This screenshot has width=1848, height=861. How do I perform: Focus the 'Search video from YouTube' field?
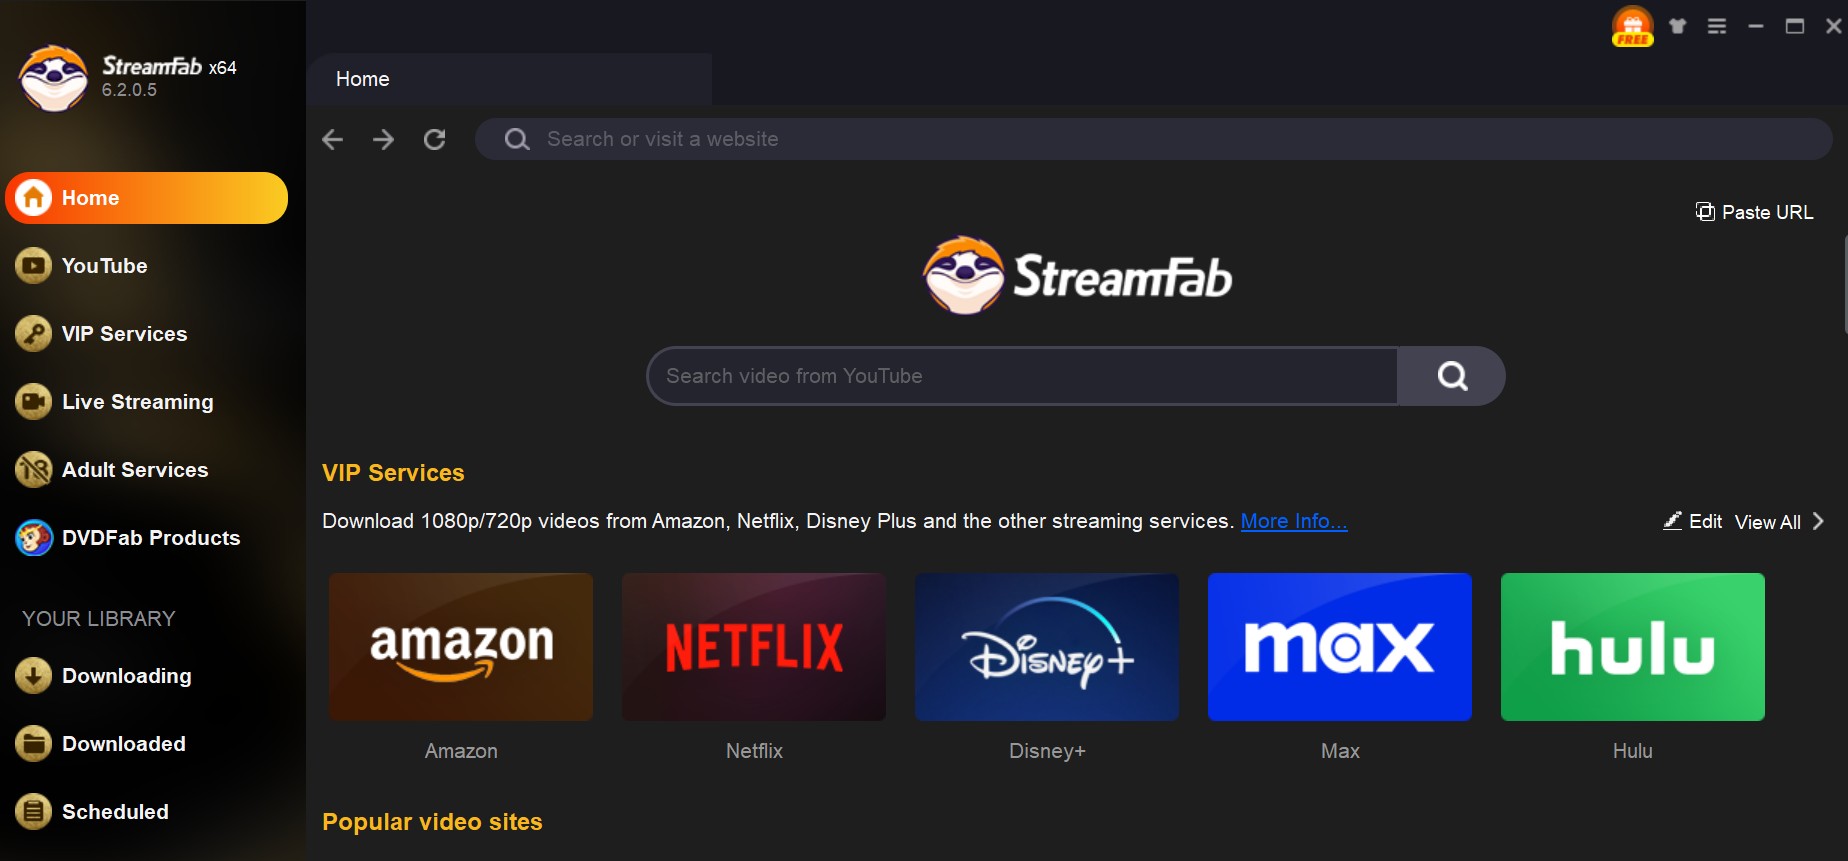coord(1022,376)
